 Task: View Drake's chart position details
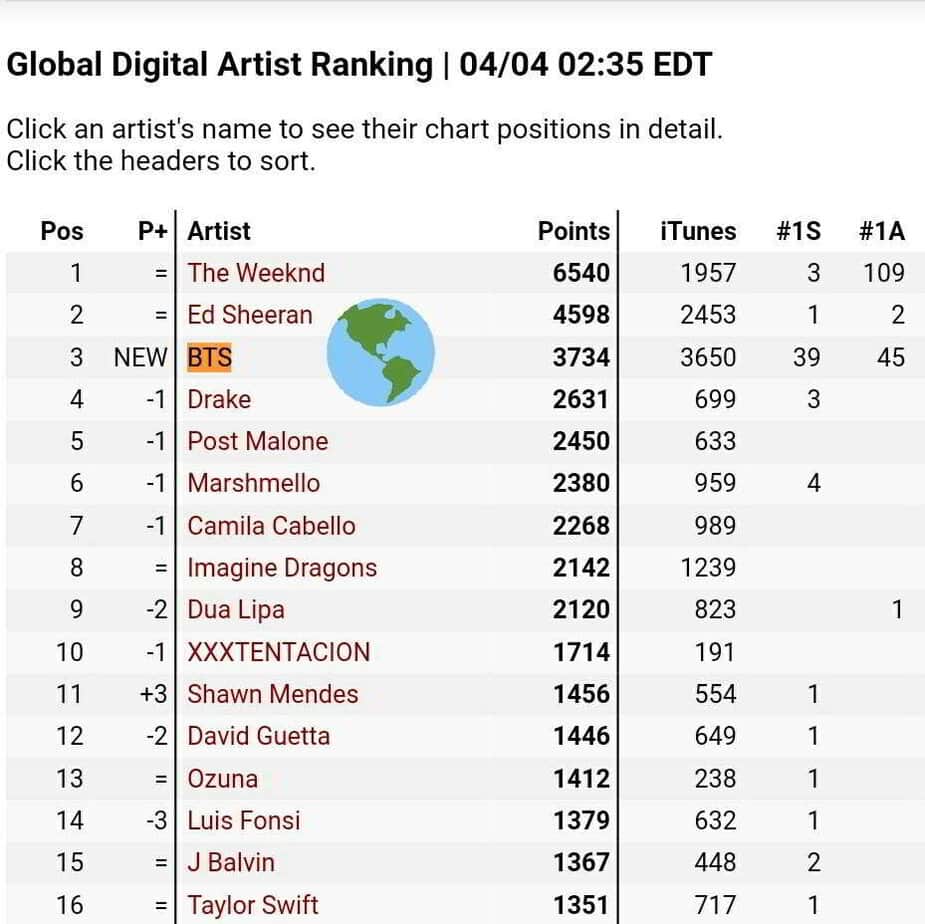coord(219,399)
